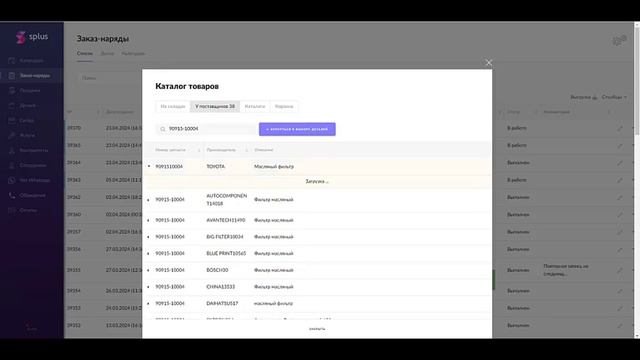Open the Услуги wrench icon in sidebar

click(x=11, y=135)
